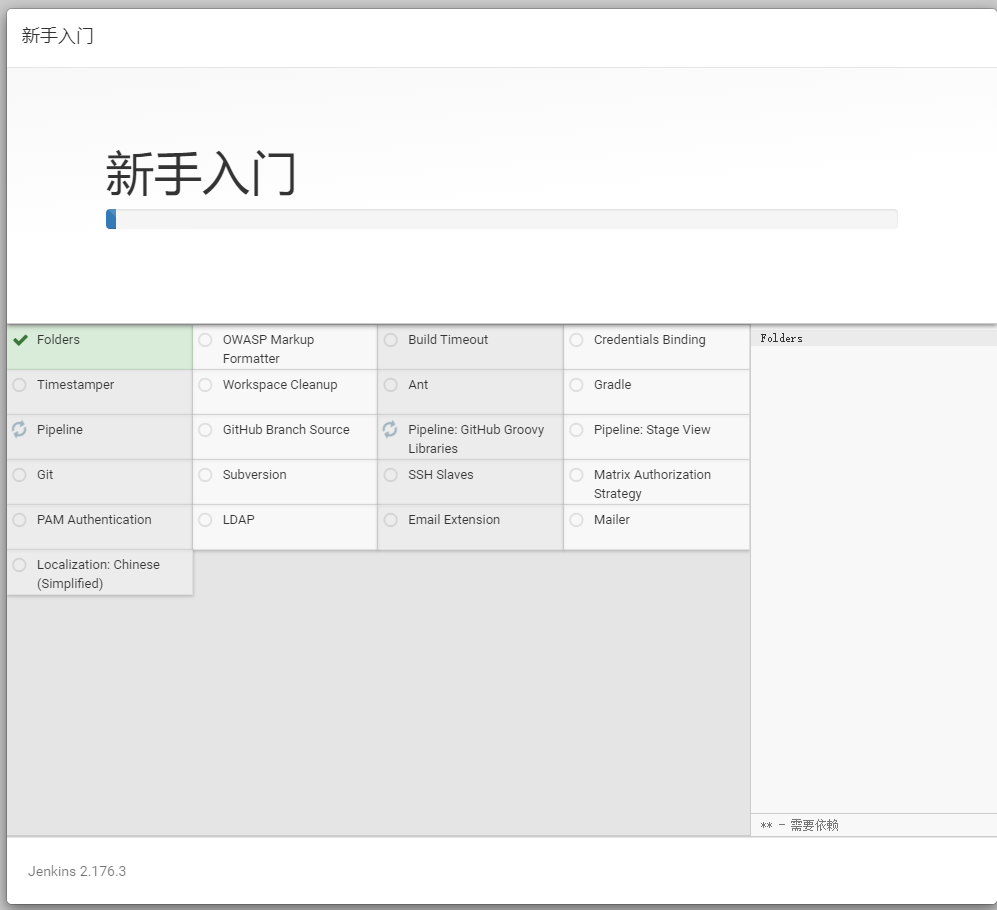Click the pending circle beside PAM Authentication
Image resolution: width=997 pixels, height=910 pixels.
click(x=20, y=520)
